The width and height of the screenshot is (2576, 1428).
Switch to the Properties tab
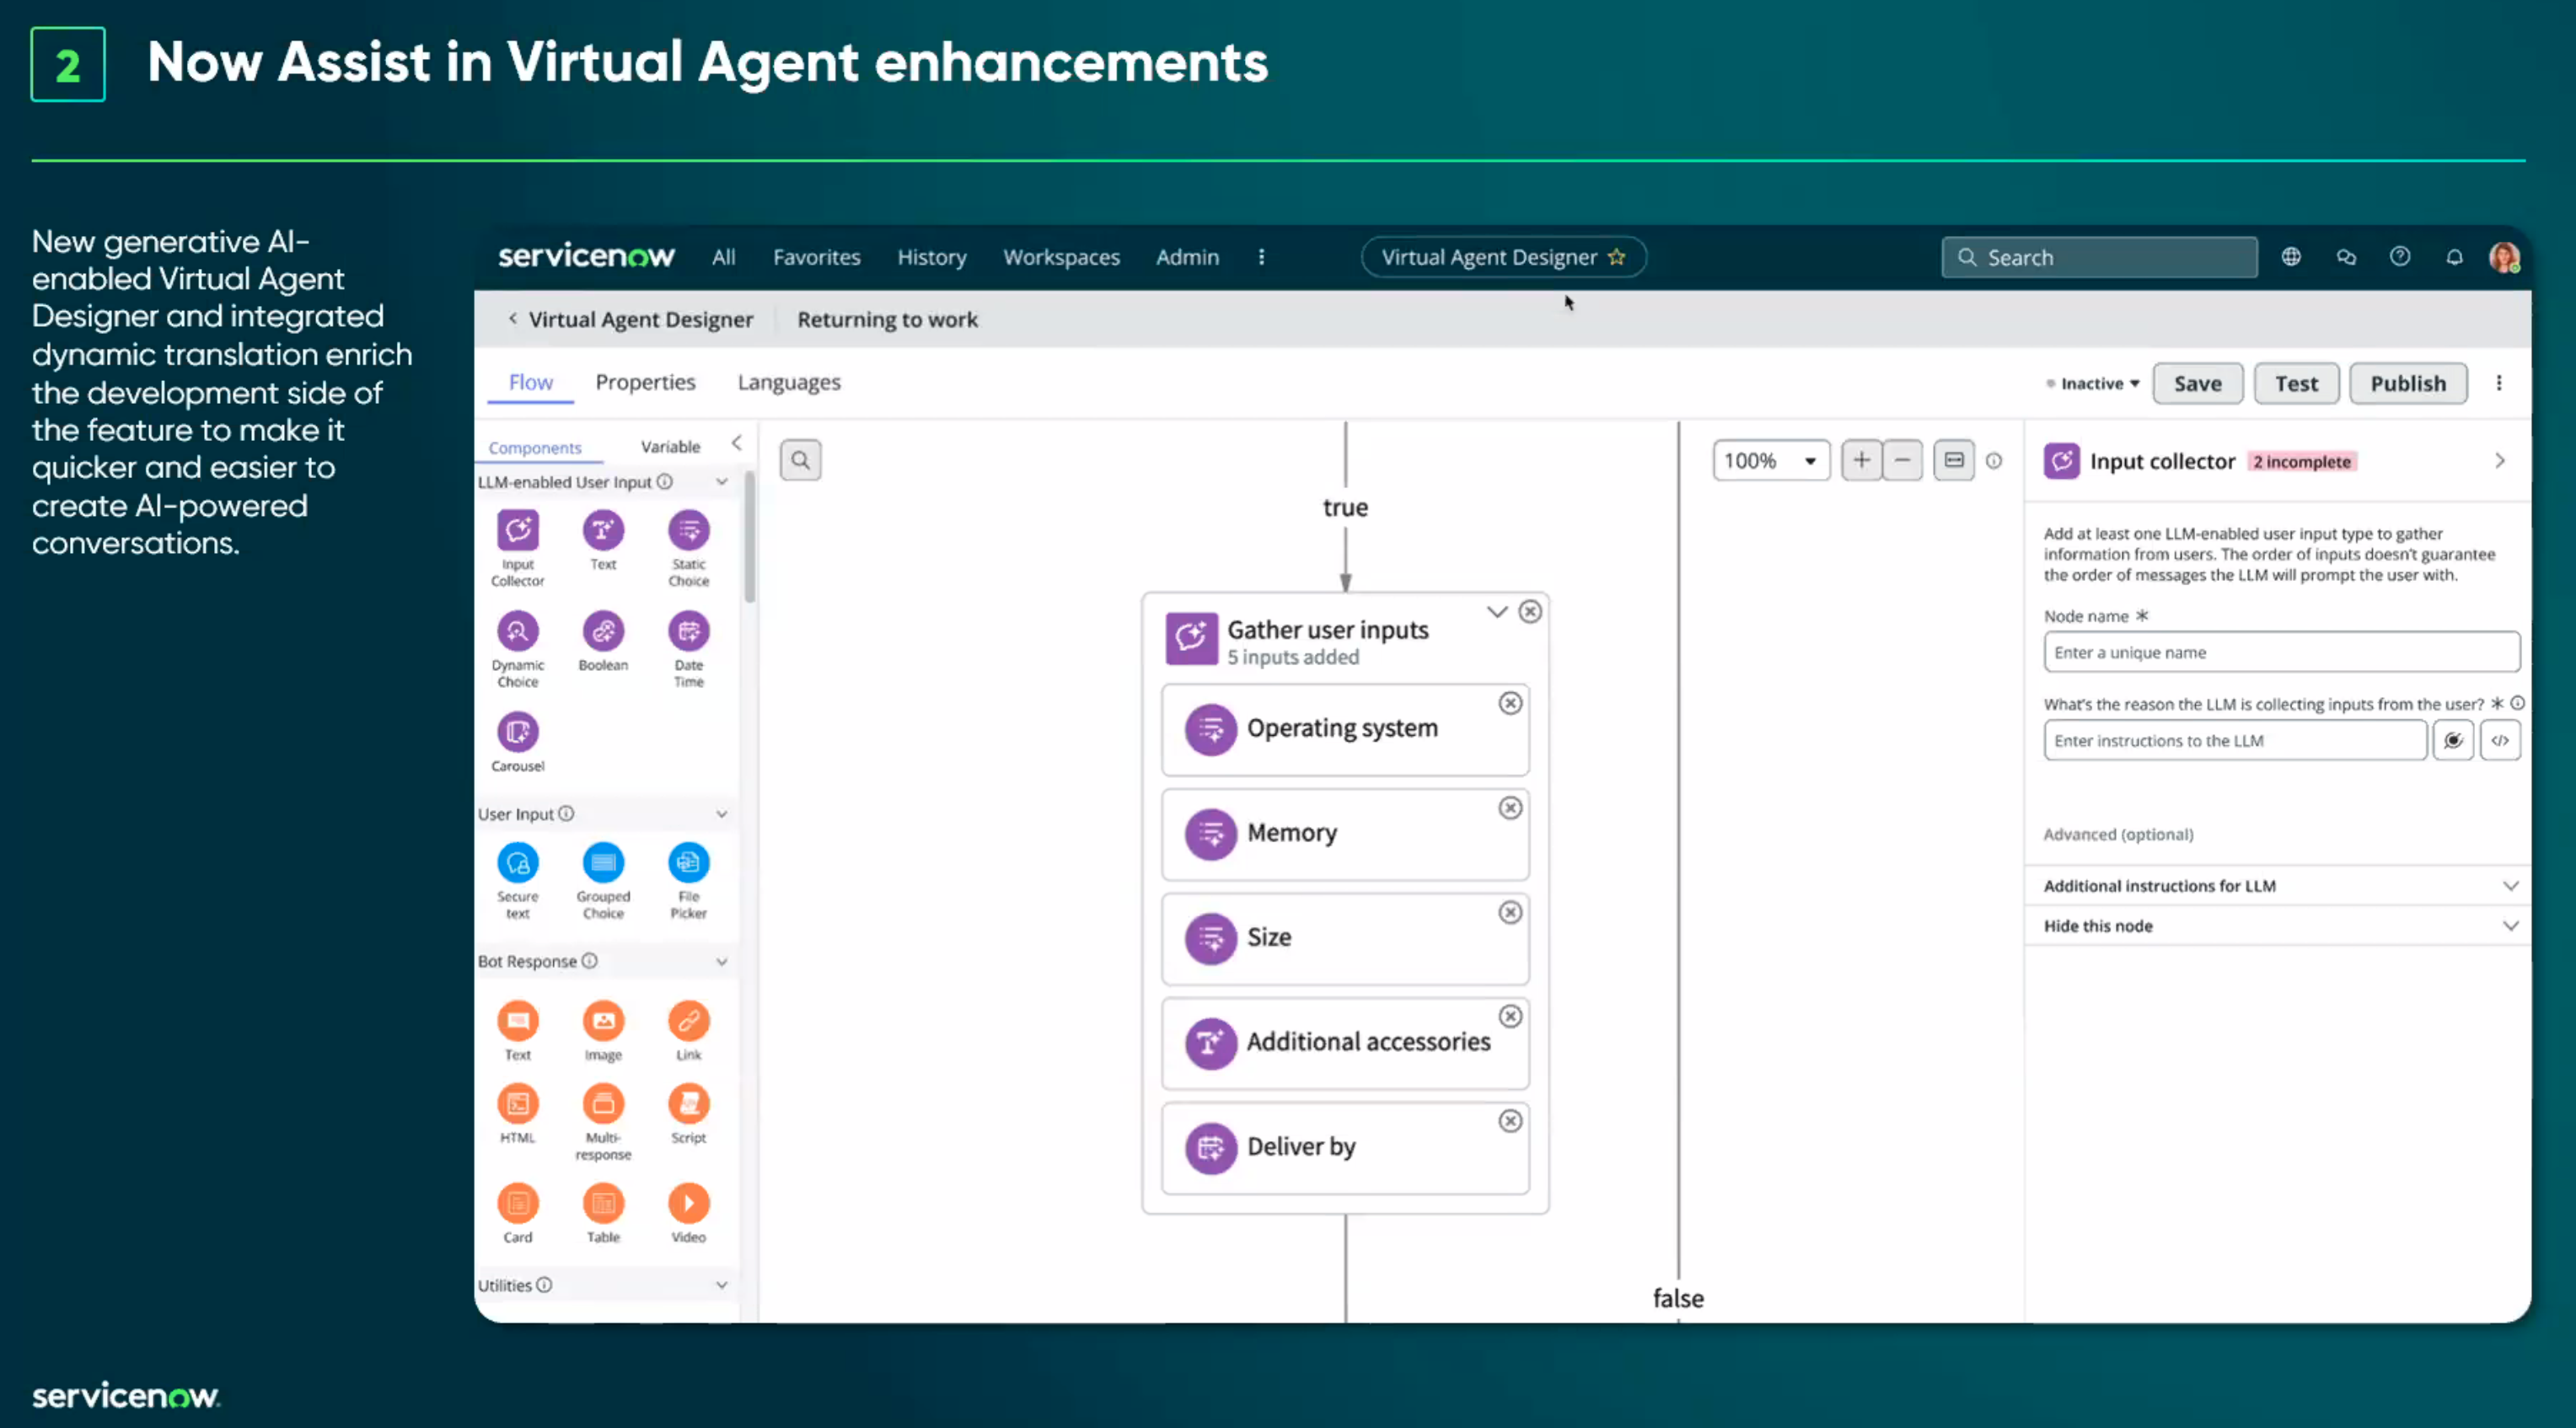[x=646, y=382]
